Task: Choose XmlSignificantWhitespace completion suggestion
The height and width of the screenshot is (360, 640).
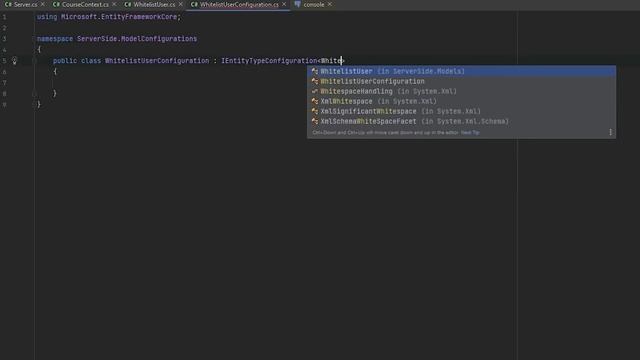Action: [x=461, y=111]
